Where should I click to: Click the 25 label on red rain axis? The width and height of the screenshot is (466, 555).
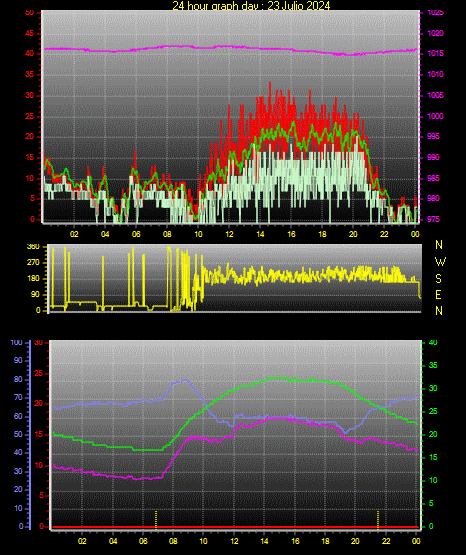38,373
